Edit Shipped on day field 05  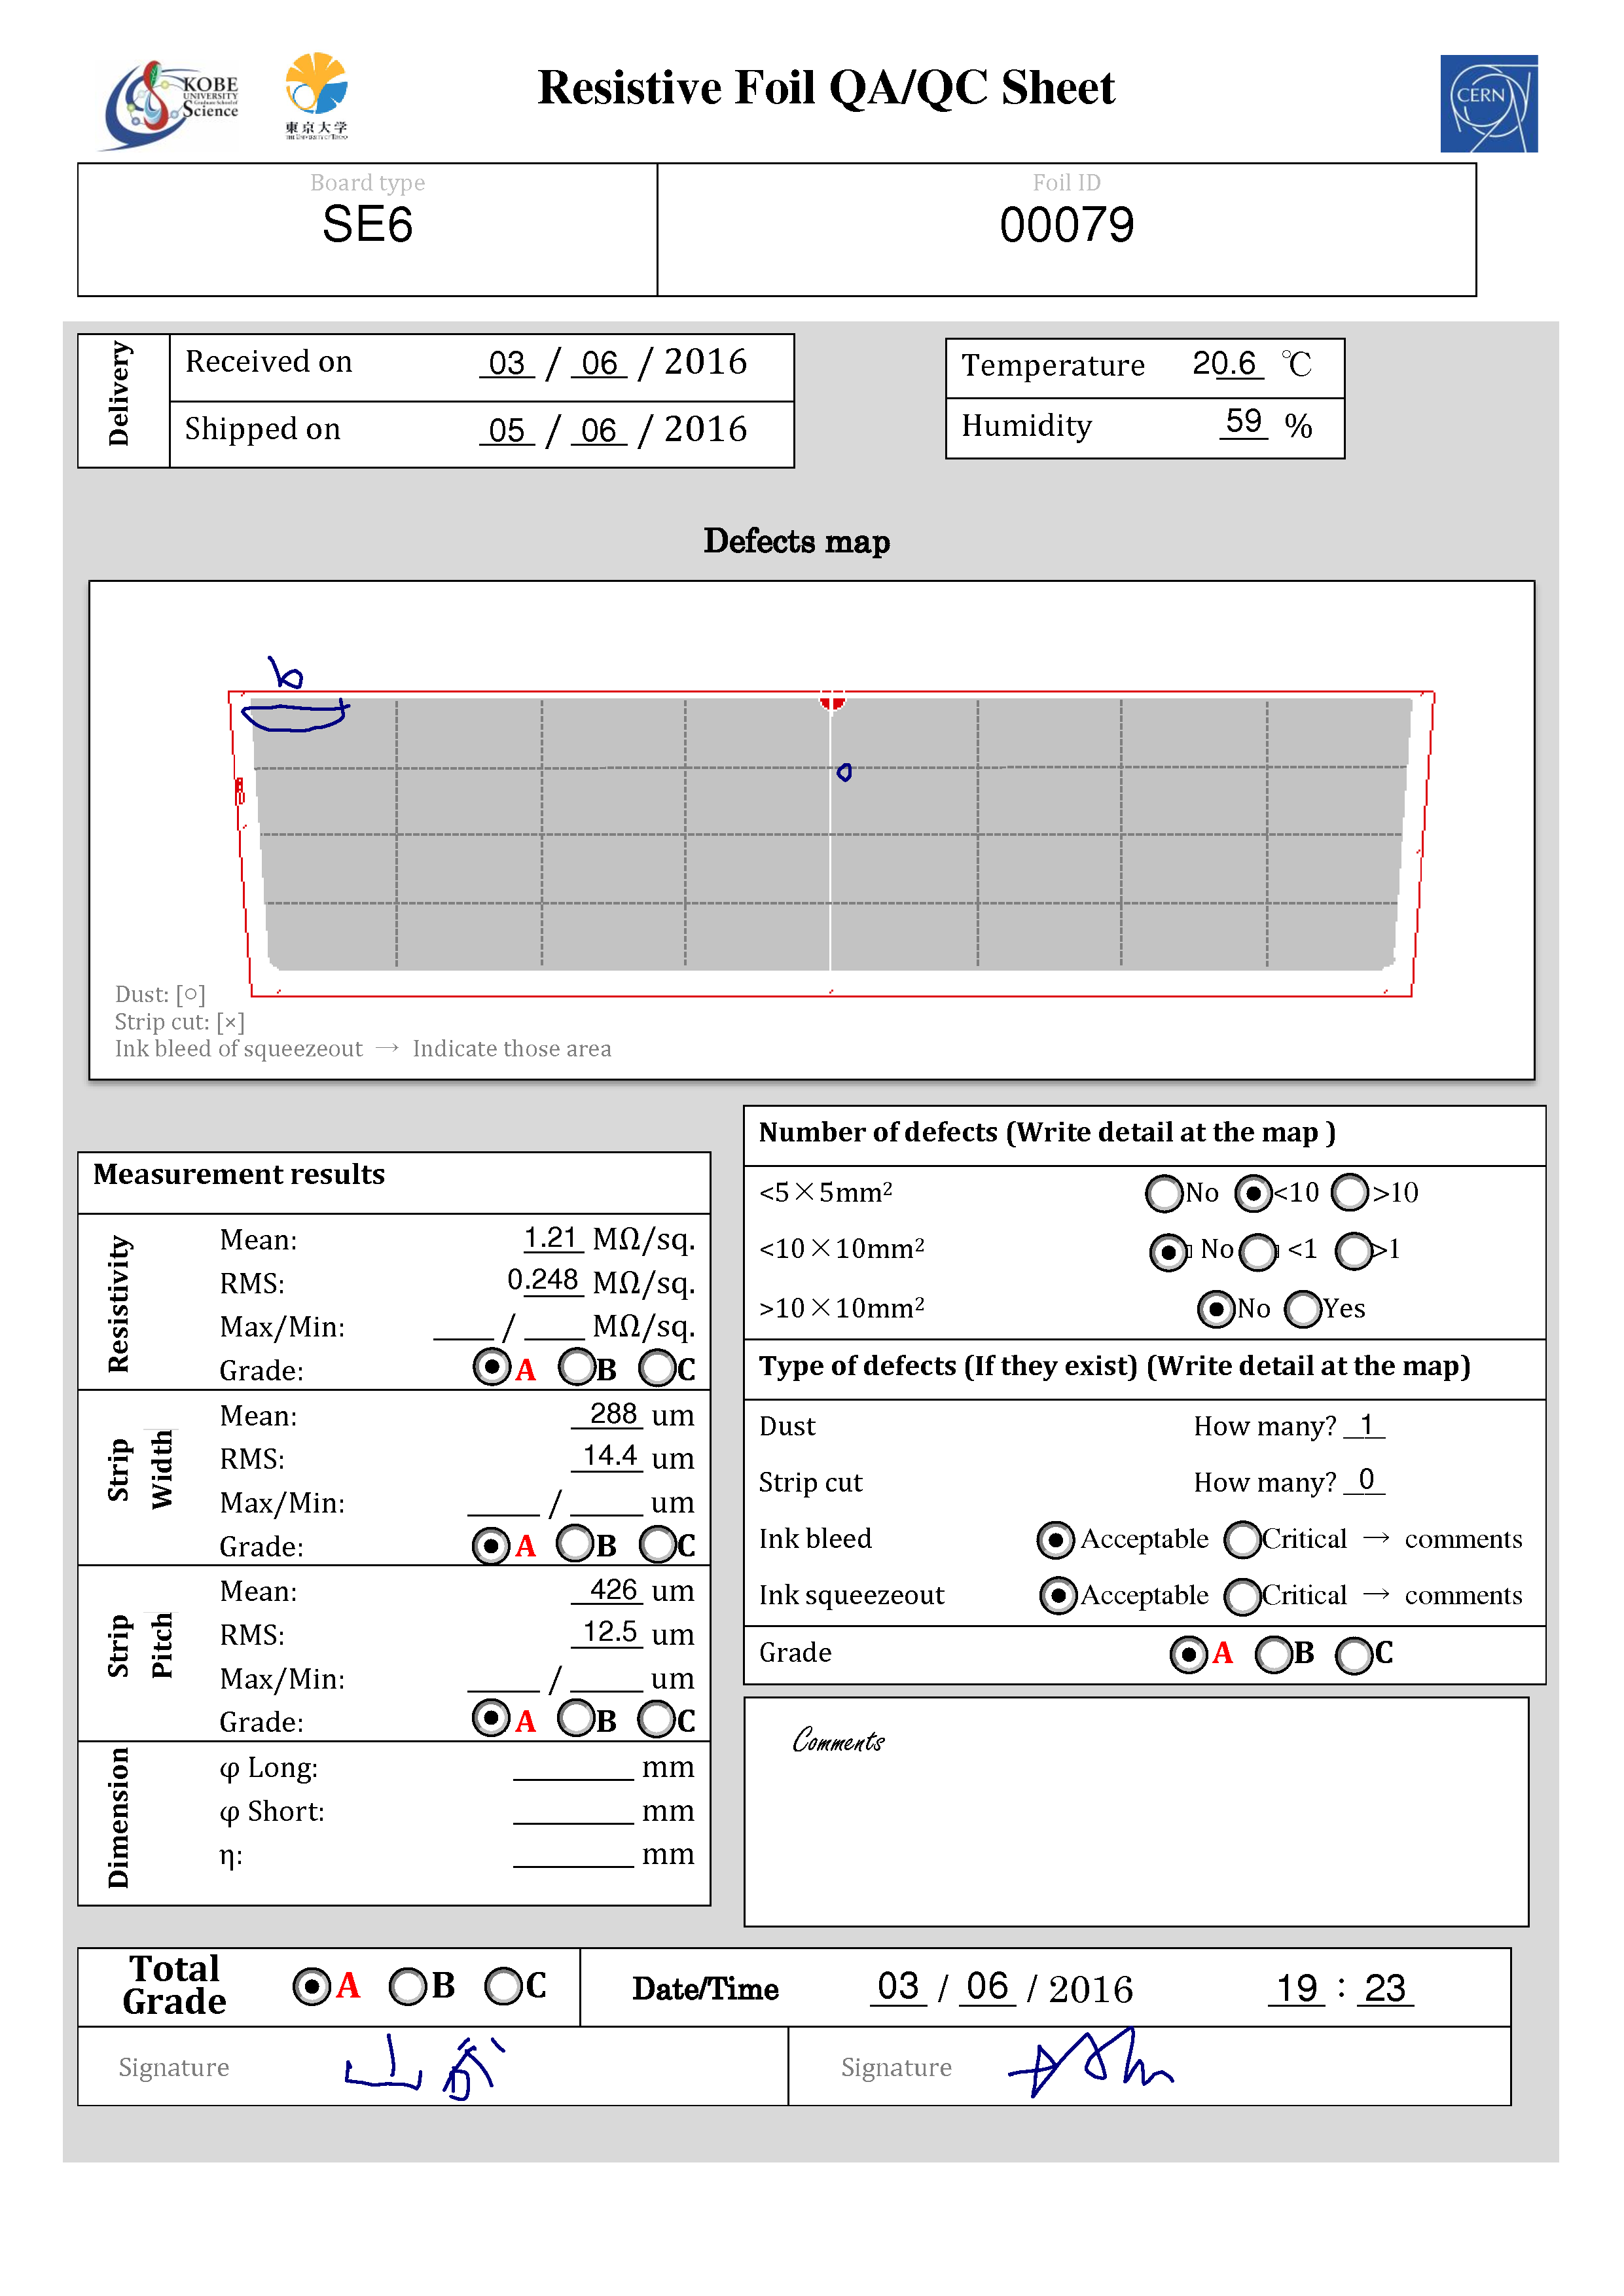pos(507,430)
